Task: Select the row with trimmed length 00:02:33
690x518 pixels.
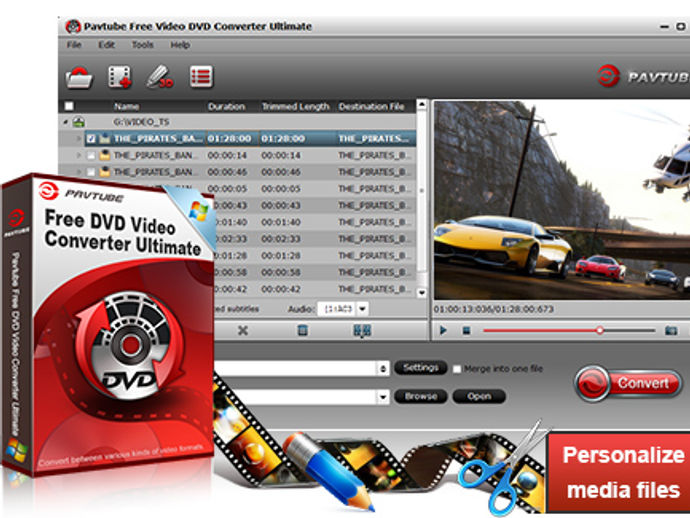Action: (x=315, y=239)
